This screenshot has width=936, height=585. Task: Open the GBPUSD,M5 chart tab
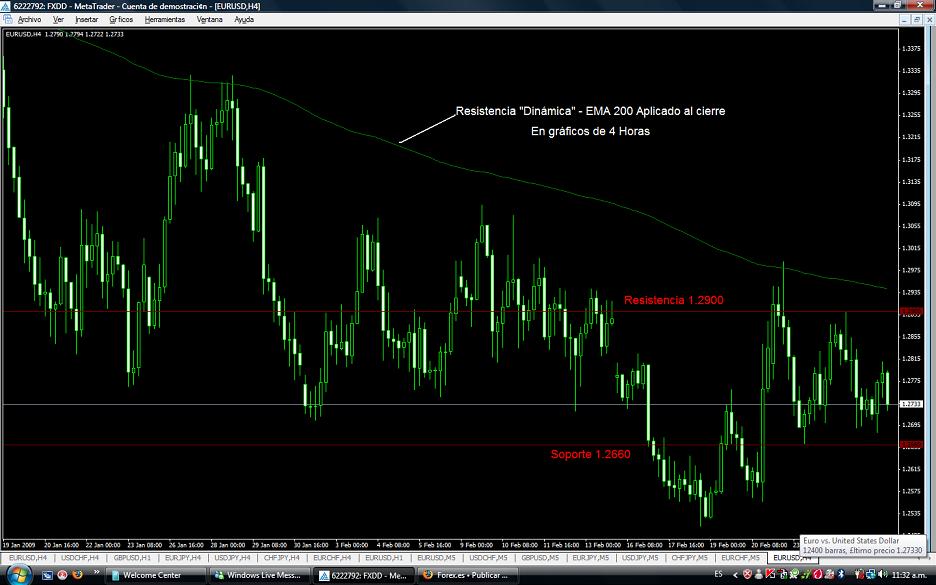[541, 557]
